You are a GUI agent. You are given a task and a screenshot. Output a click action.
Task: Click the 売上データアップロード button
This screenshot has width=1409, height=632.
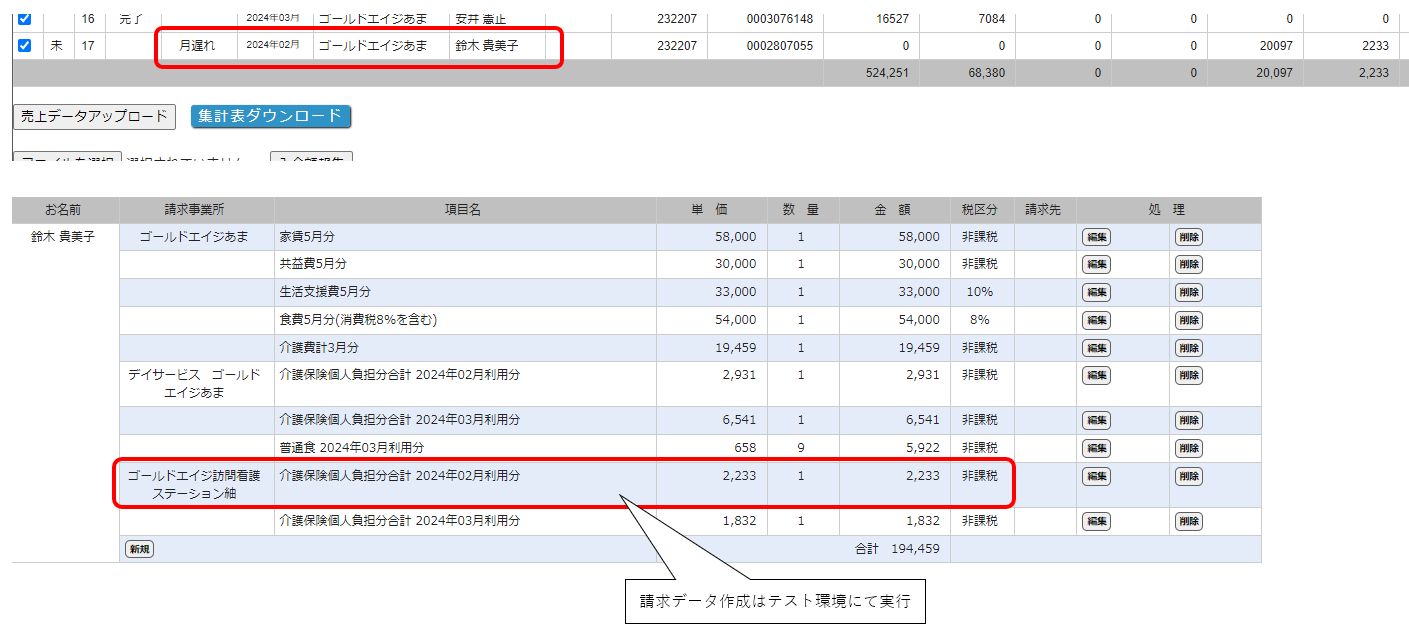coord(95,116)
